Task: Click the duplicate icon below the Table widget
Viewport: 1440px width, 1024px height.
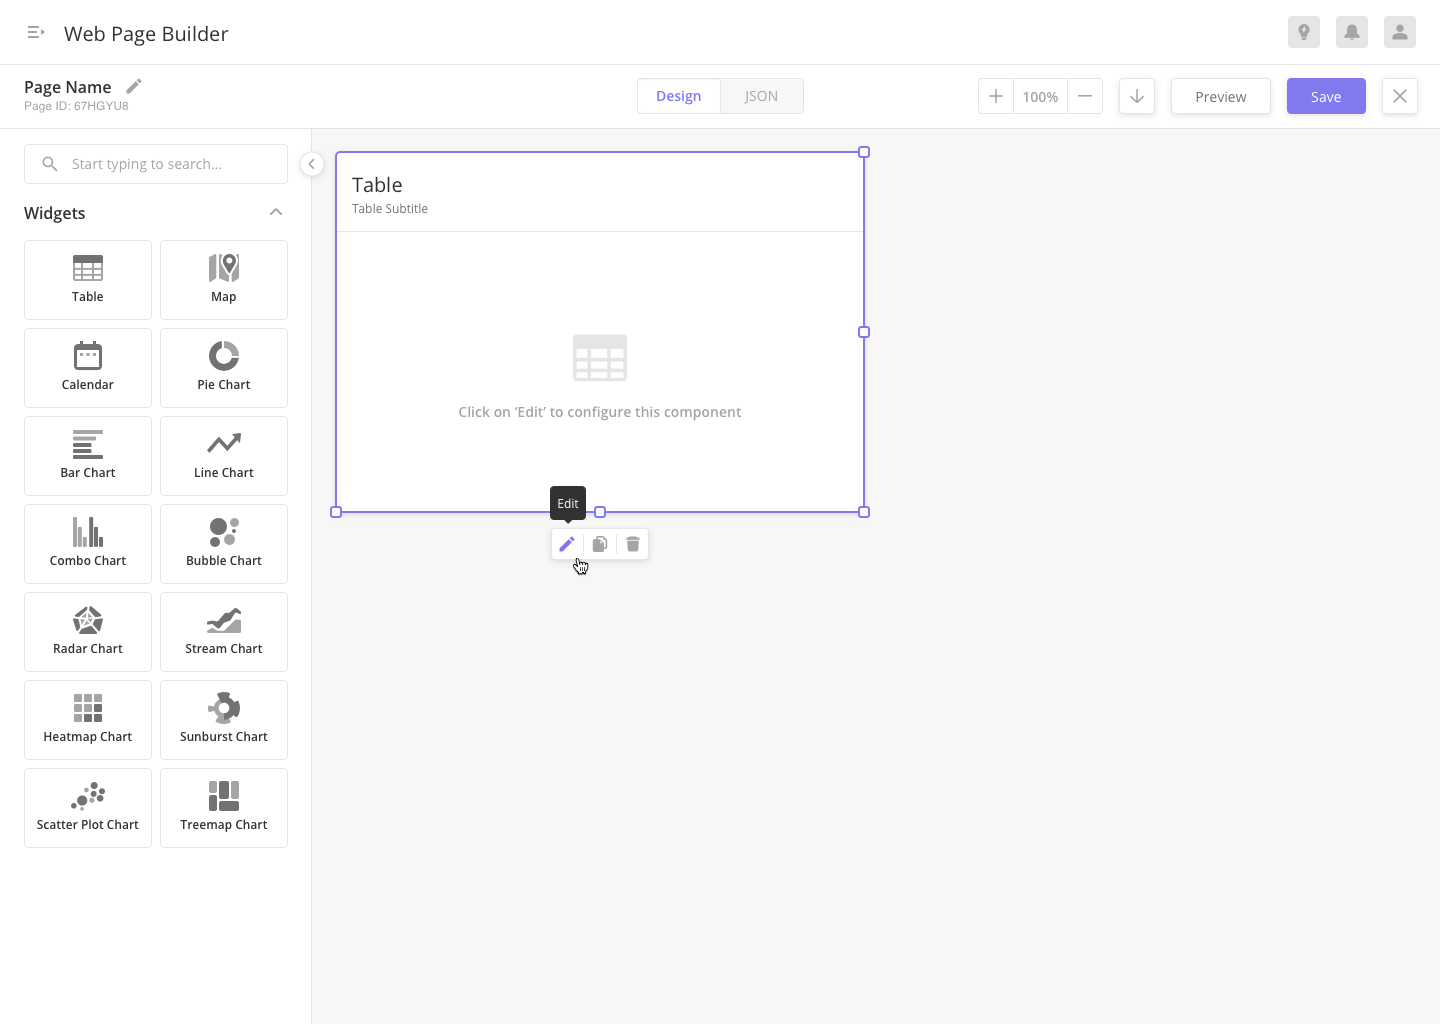Action: tap(600, 544)
